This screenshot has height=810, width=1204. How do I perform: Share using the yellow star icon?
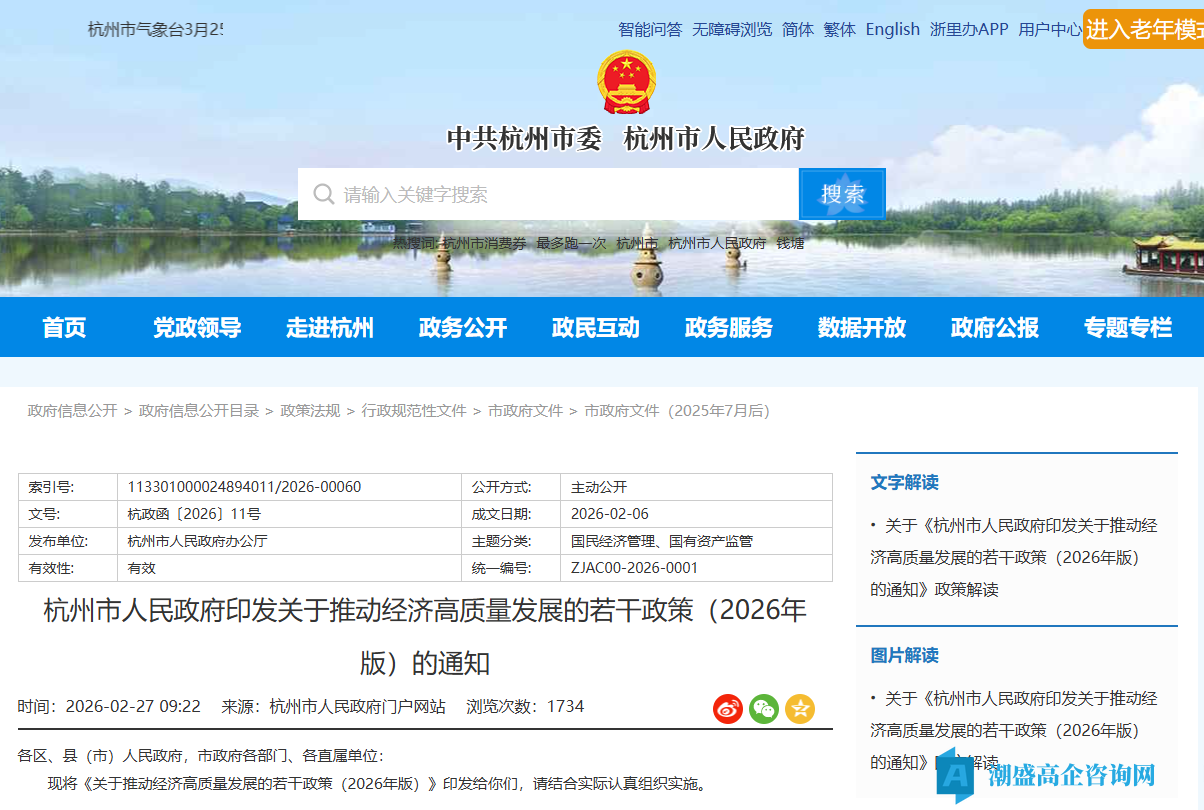[797, 708]
